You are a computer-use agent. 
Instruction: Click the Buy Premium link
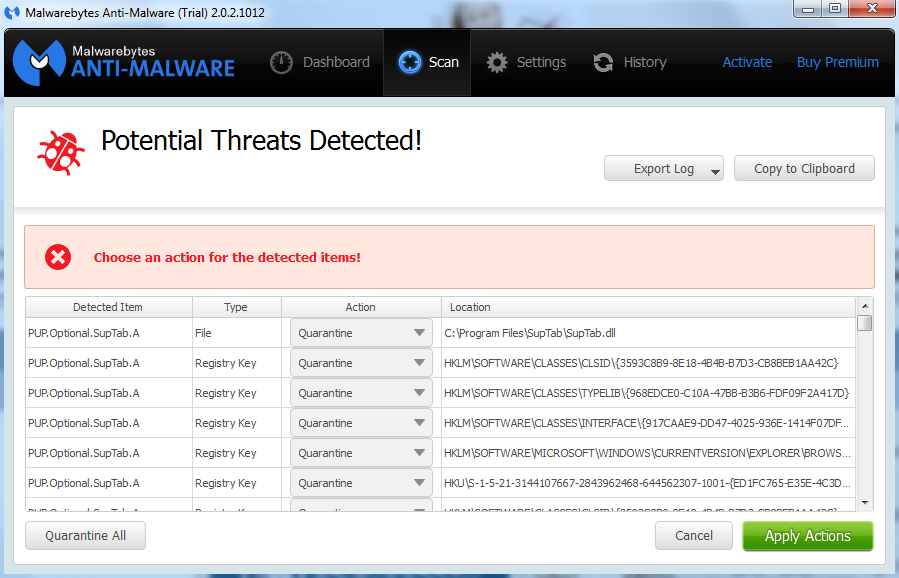tap(838, 62)
